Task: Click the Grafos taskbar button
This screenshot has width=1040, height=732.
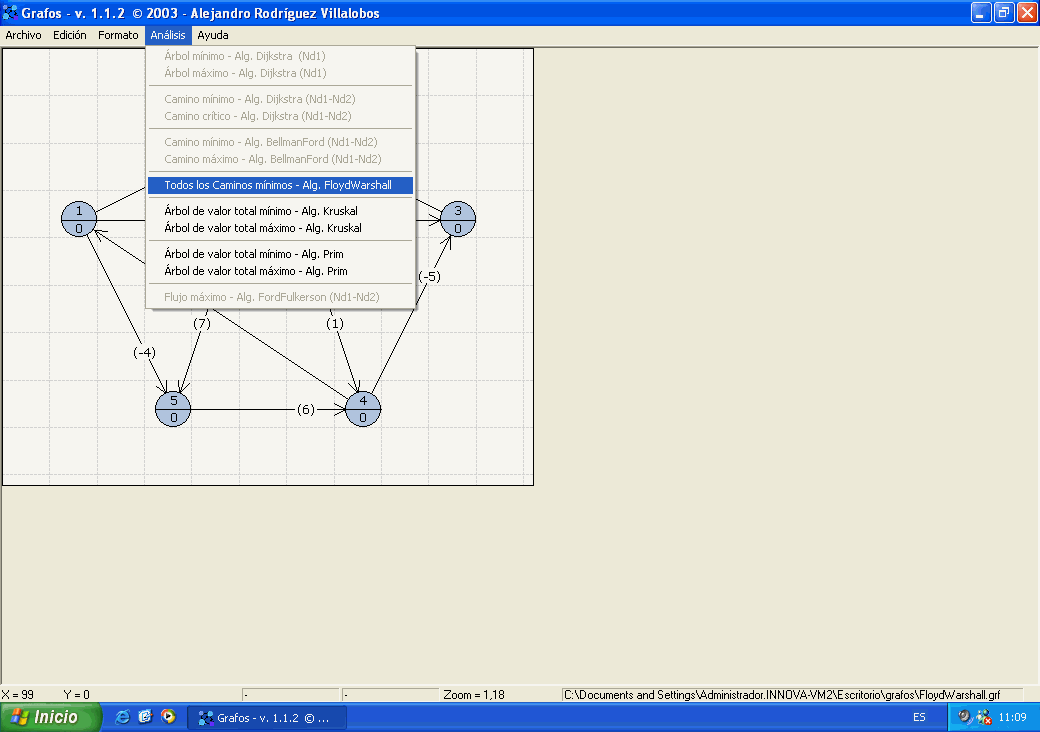Action: [x=267, y=717]
